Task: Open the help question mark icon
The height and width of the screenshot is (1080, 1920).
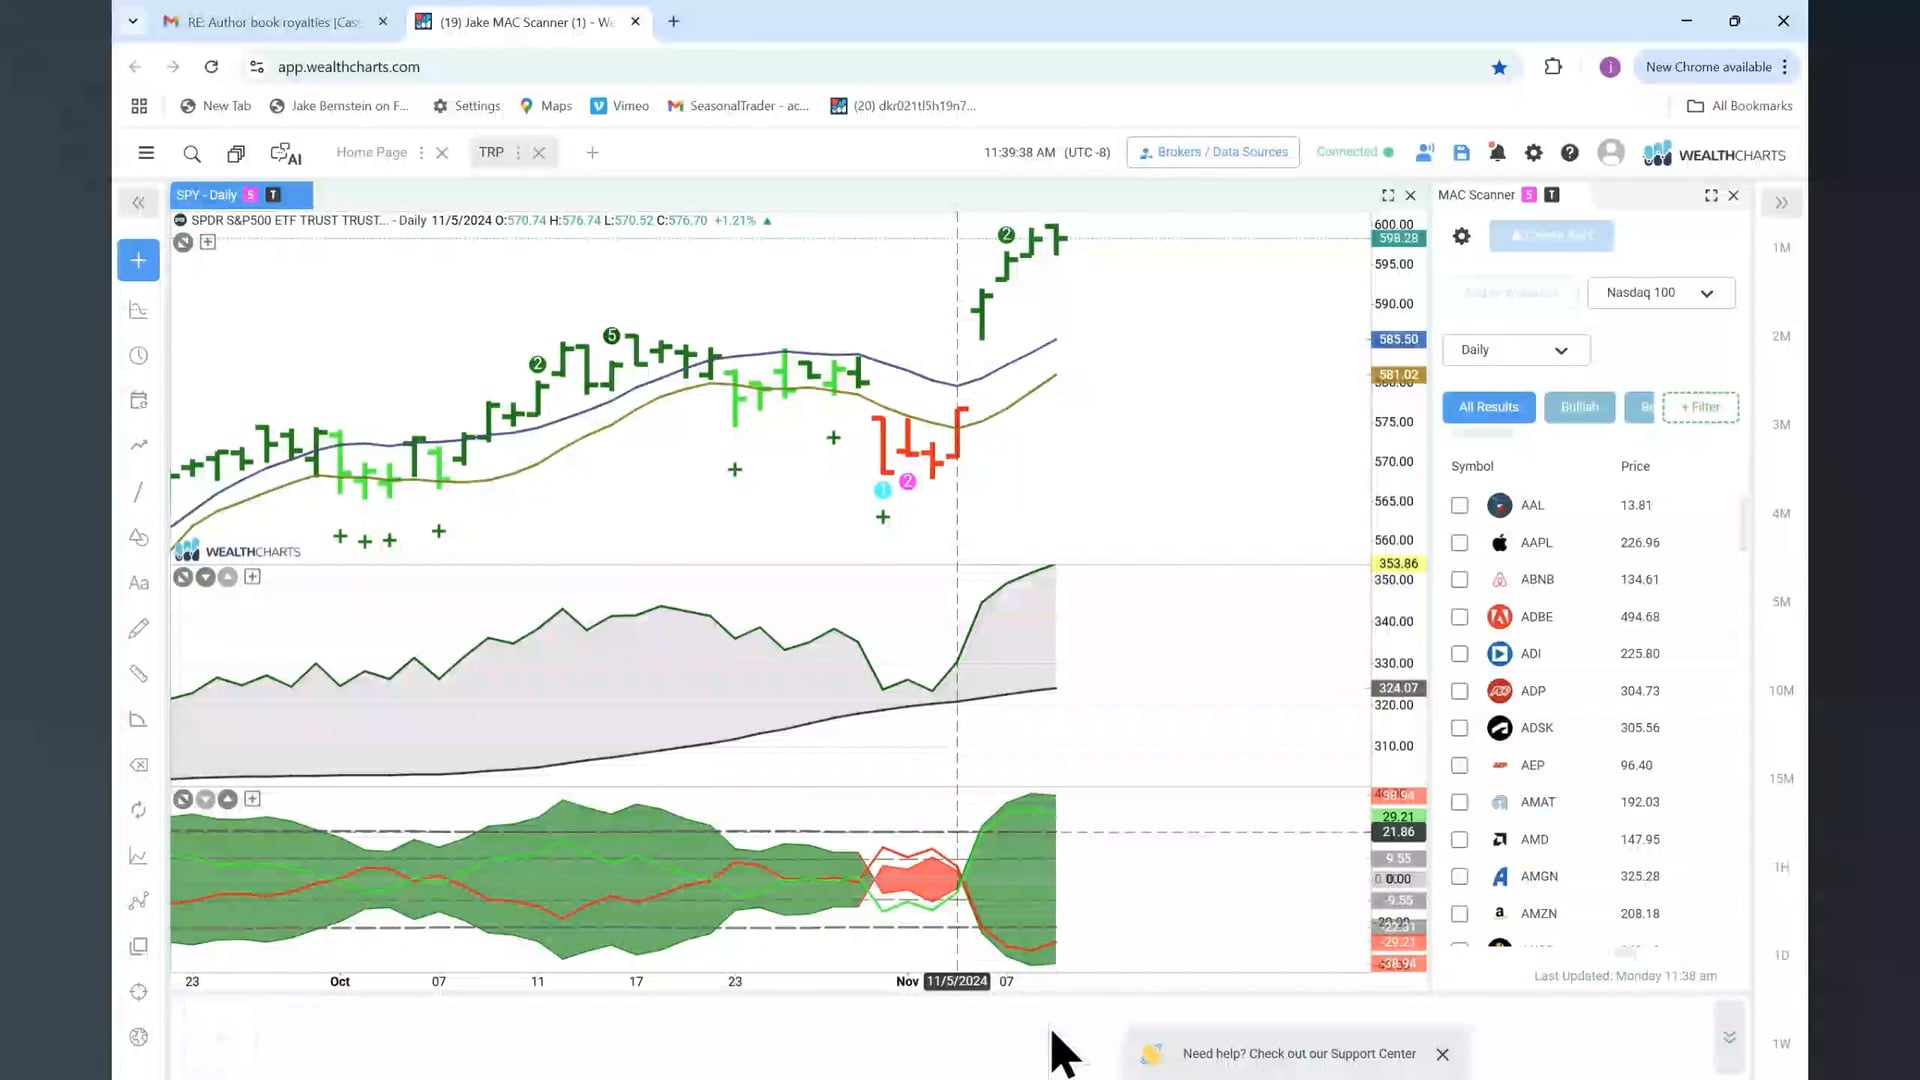Action: coord(1569,153)
